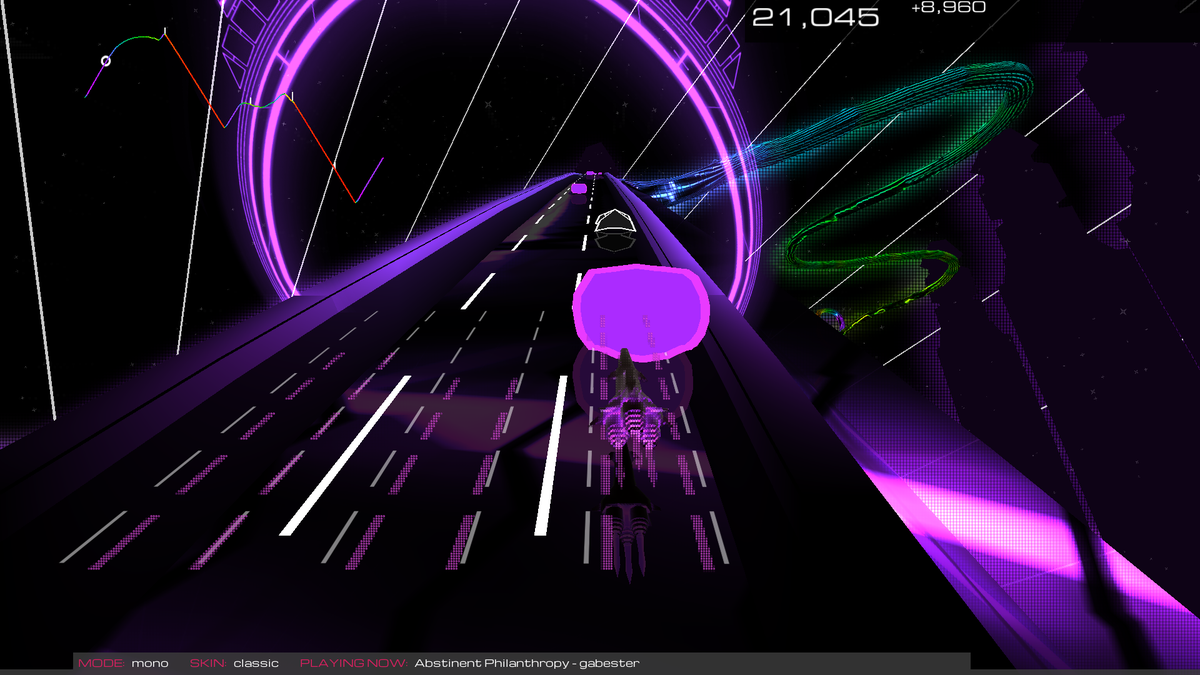Click the large purple block ahead of ship

pyautogui.click(x=642, y=313)
